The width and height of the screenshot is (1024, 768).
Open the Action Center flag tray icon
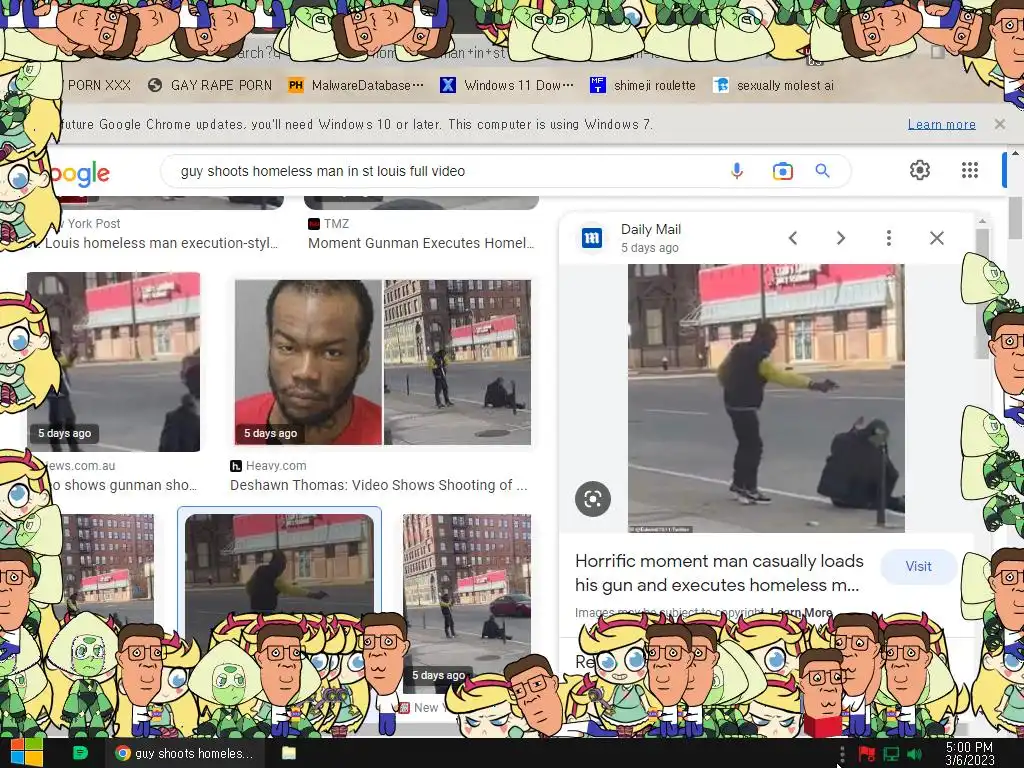click(867, 754)
